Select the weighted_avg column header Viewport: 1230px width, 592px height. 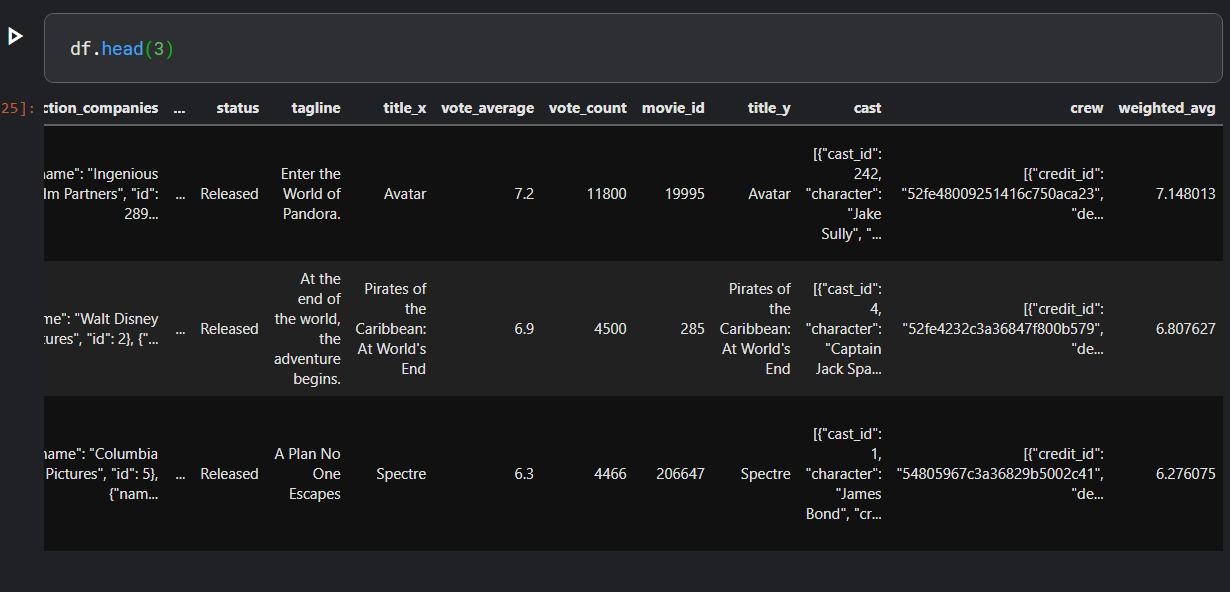(1167, 108)
